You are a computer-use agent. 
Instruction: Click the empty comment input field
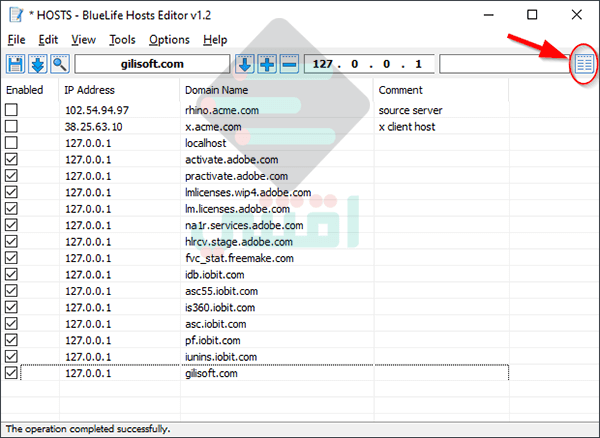[505, 64]
